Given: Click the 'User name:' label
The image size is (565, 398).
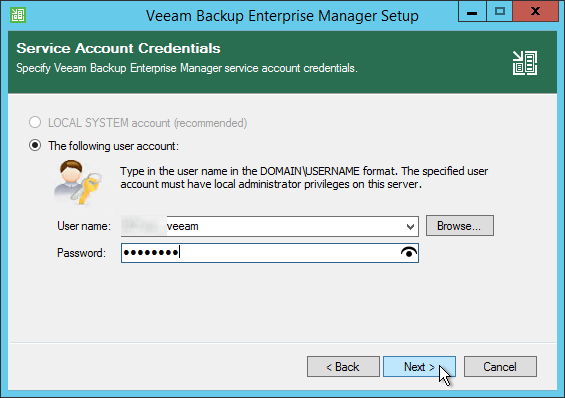Looking at the screenshot, I should tap(84, 226).
